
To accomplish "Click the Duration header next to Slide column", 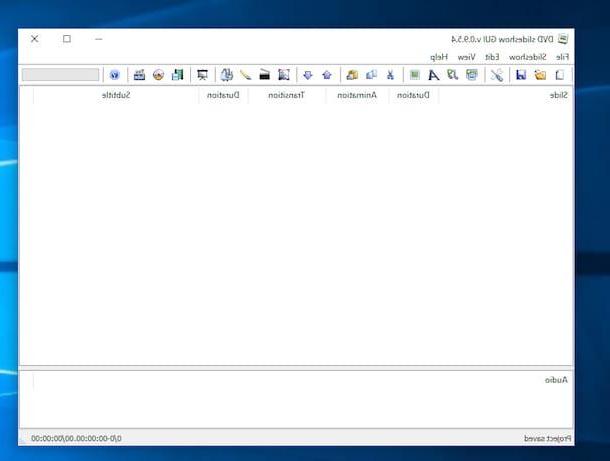I will click(x=414, y=95).
